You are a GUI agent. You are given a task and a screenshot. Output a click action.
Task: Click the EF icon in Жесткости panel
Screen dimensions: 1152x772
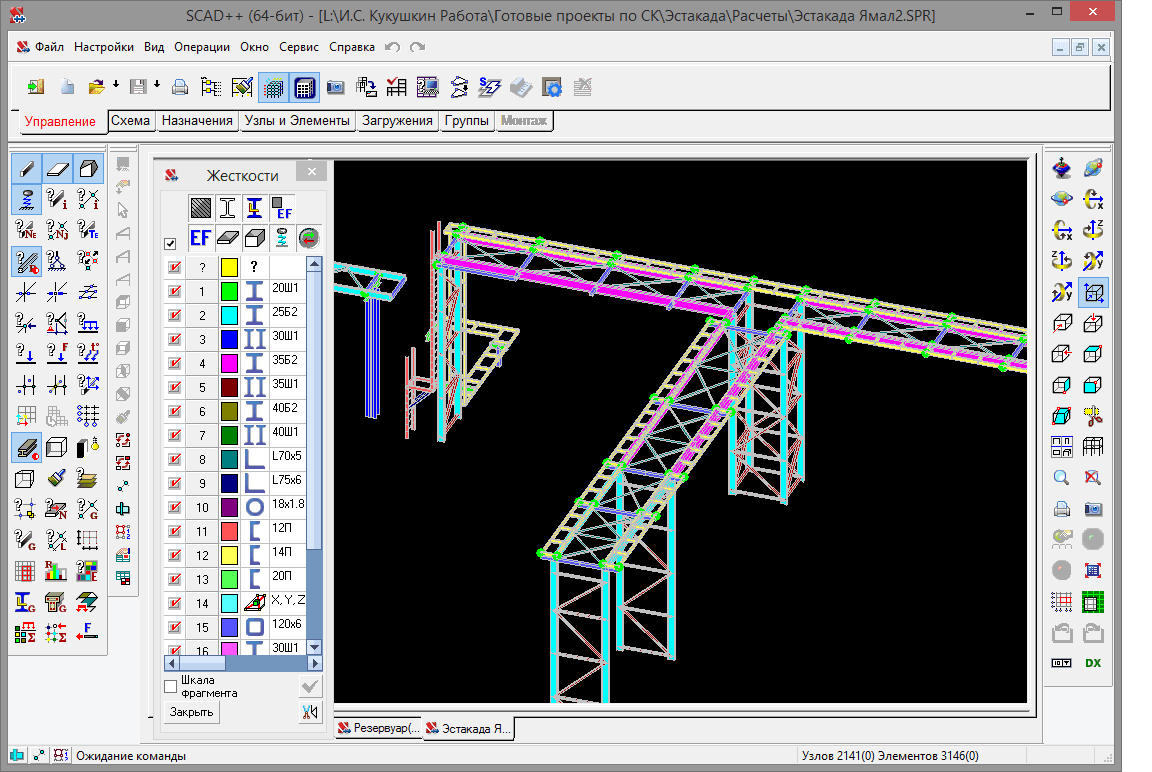[200, 237]
